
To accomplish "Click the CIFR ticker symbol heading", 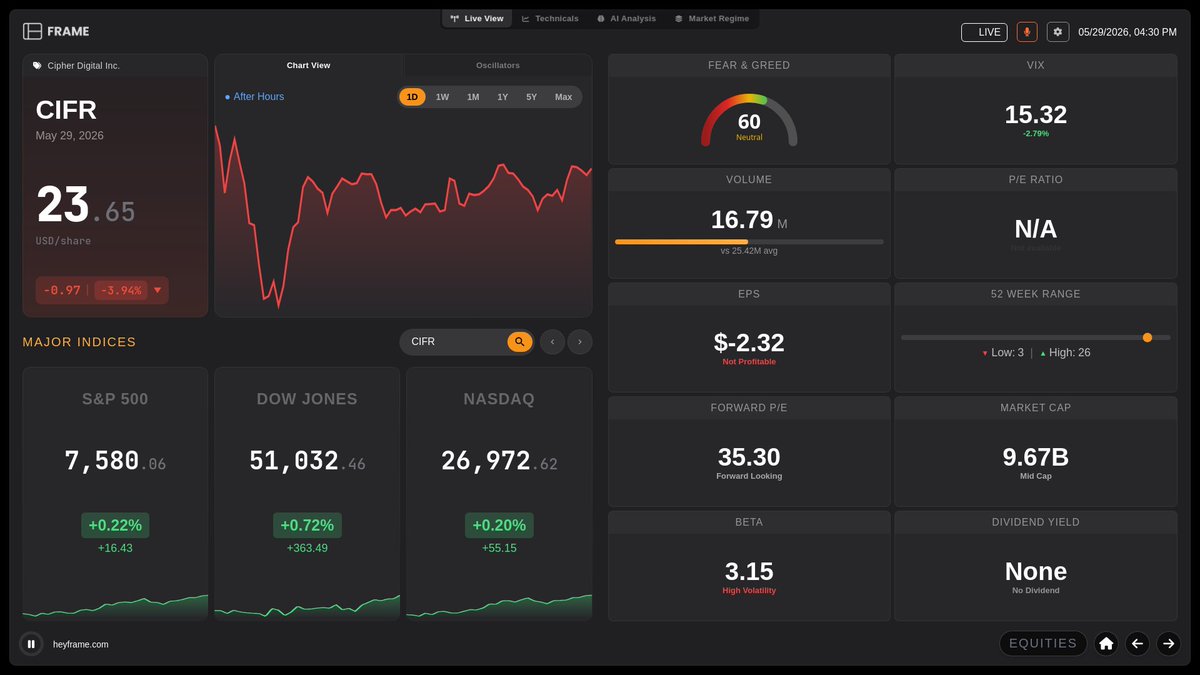I will [x=66, y=110].
